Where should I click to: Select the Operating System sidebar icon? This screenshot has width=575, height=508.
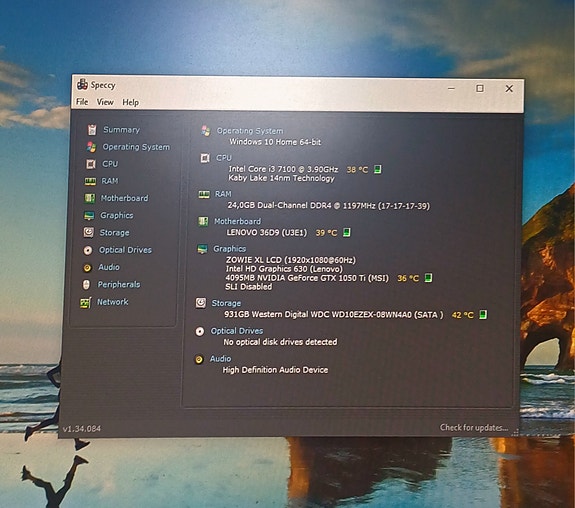click(91, 147)
